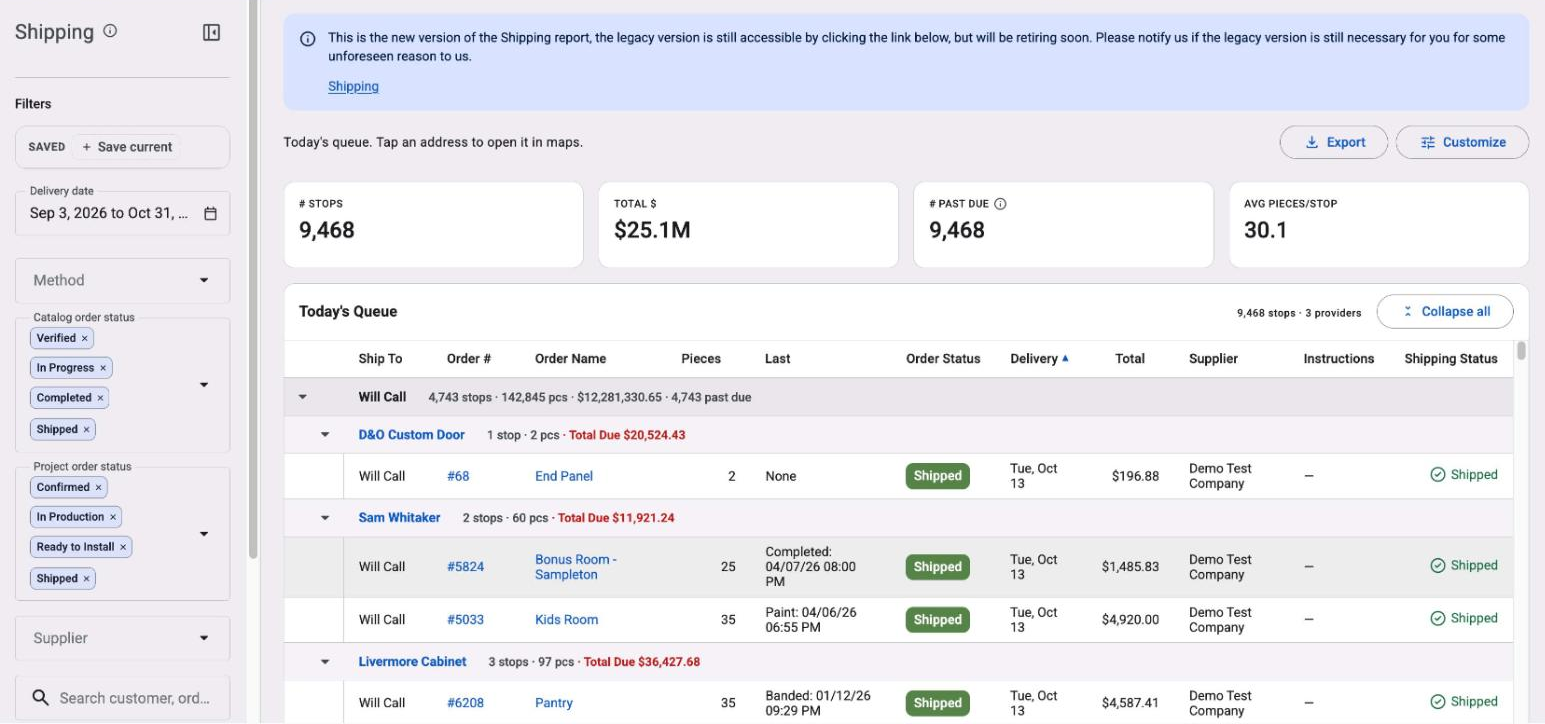
Task: Open the Kids Room order name link
Action: click(566, 620)
